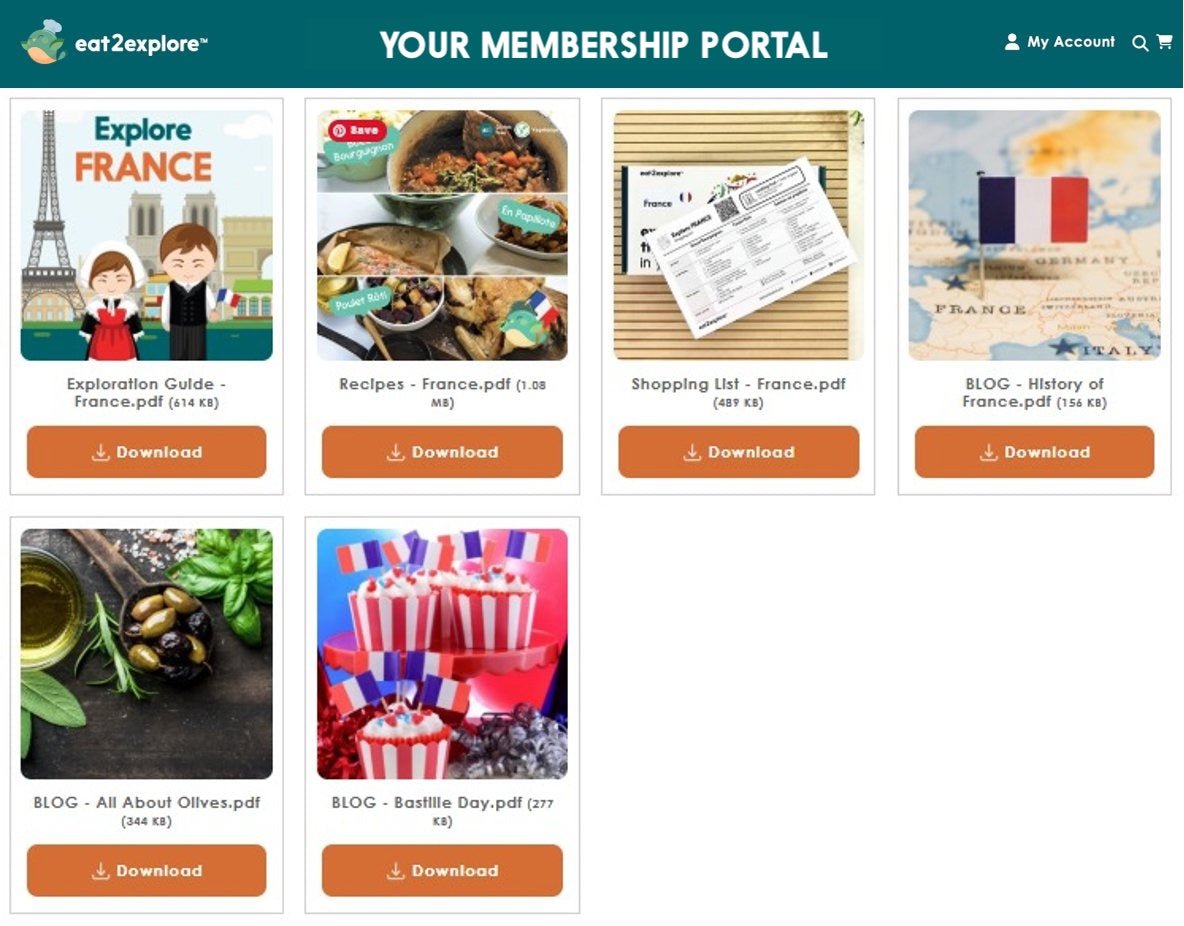Download BLOG - History of France.pdf

coord(1034,452)
